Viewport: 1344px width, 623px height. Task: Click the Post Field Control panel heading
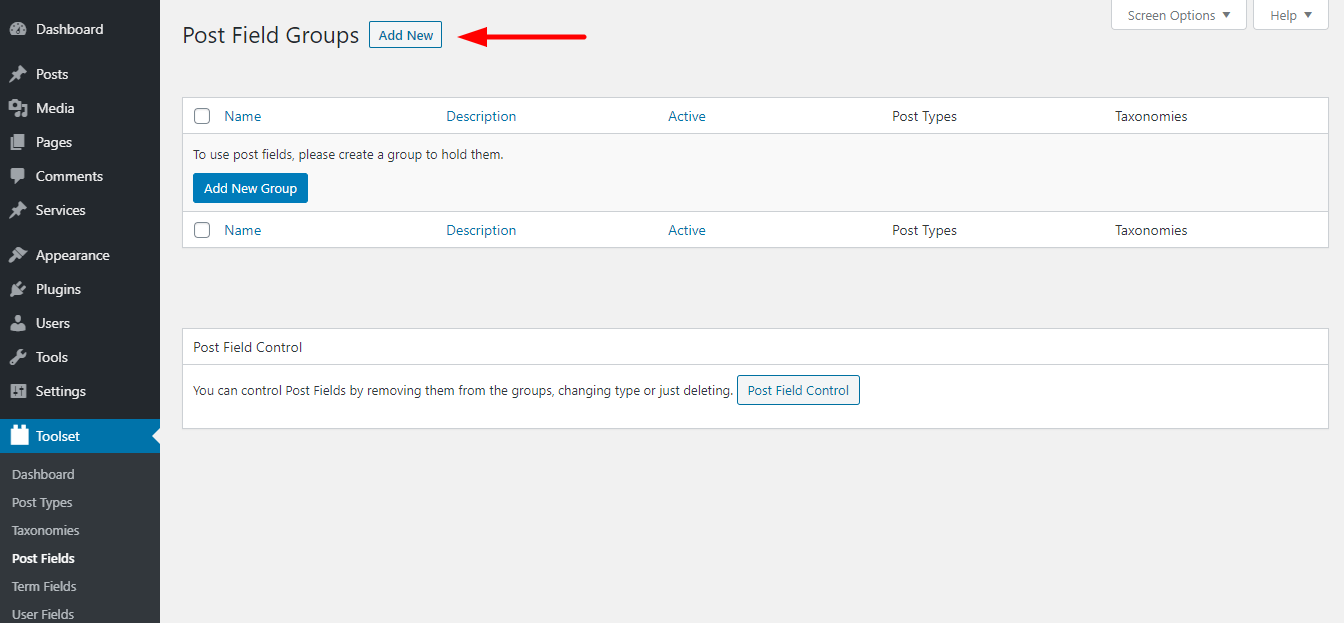coord(248,347)
